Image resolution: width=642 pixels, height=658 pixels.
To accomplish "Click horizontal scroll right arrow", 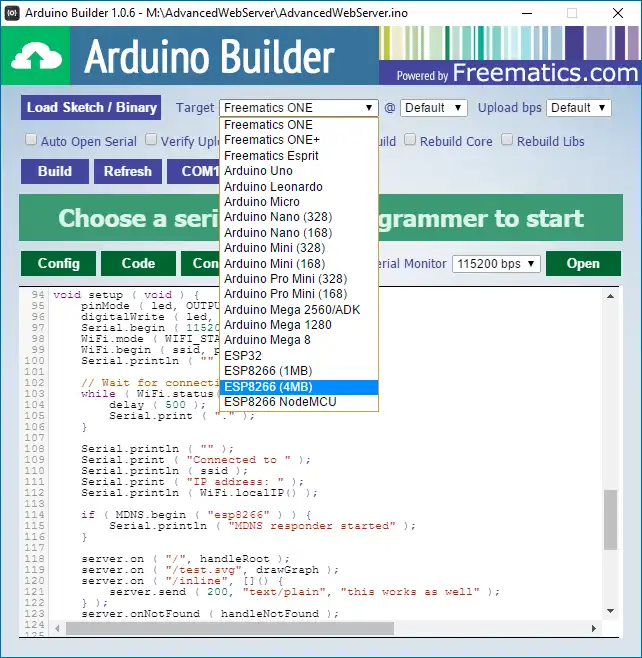I will pyautogui.click(x=594, y=628).
